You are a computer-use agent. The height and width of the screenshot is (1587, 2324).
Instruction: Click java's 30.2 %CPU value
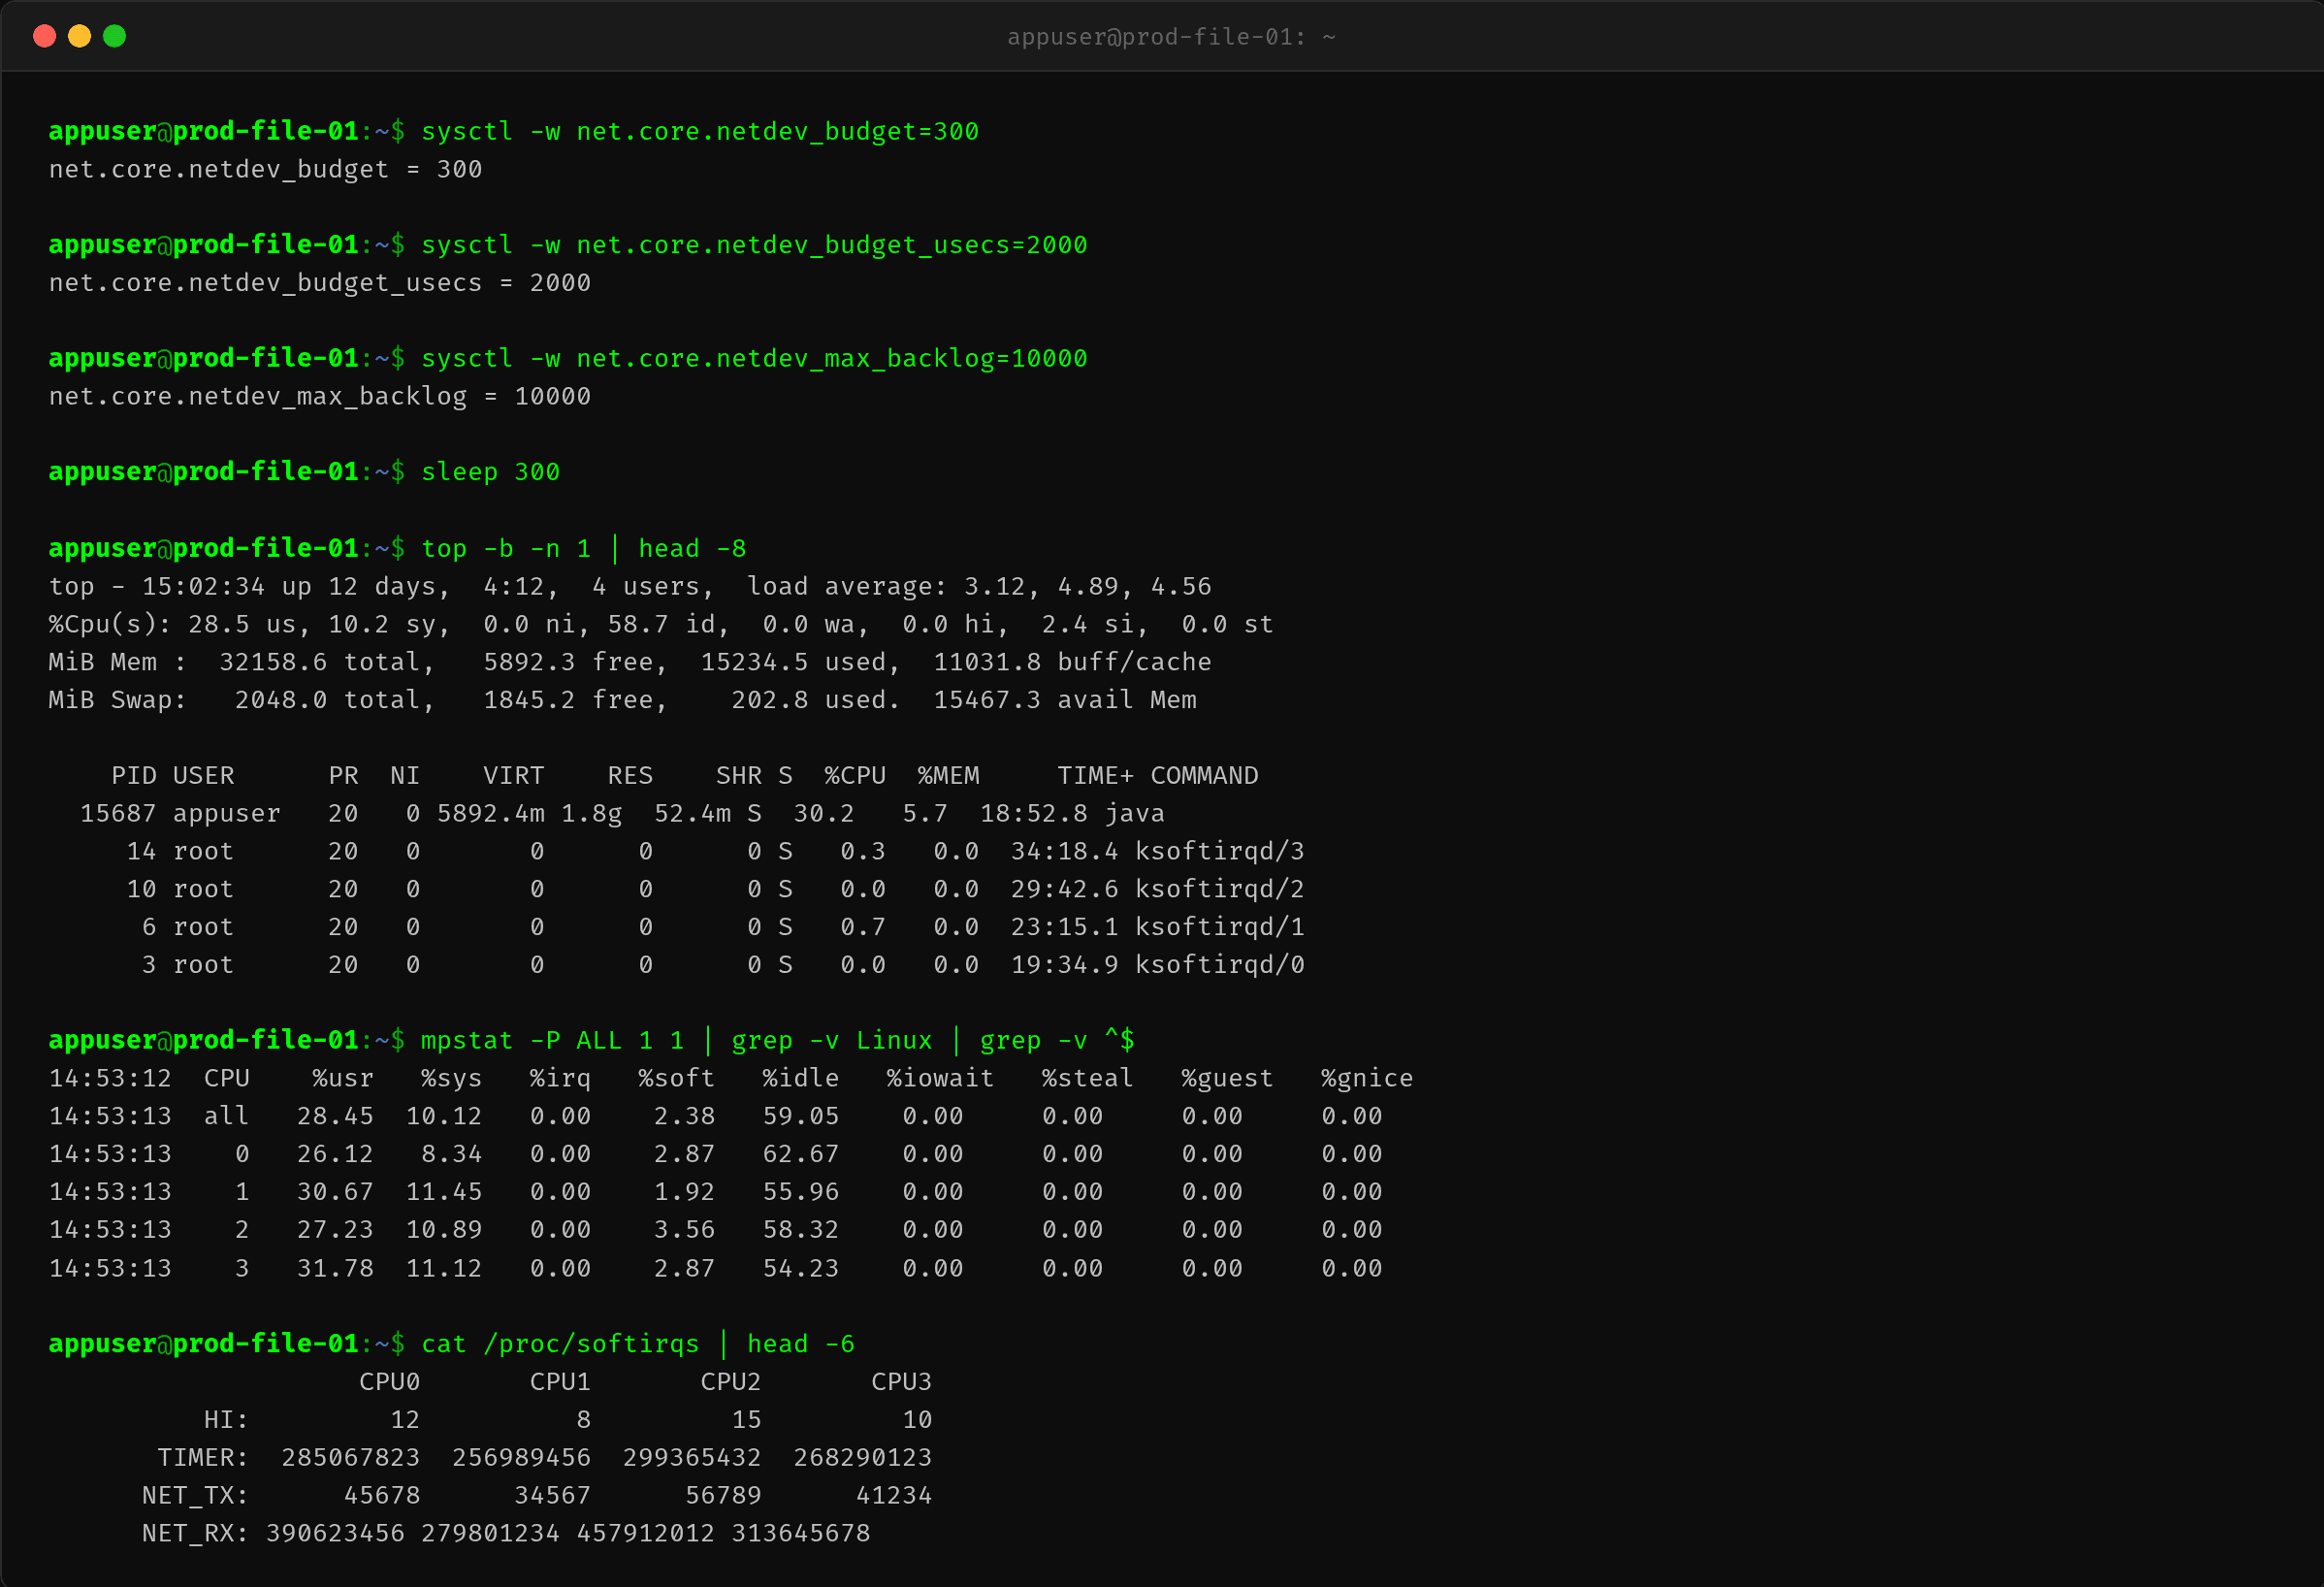coord(824,814)
